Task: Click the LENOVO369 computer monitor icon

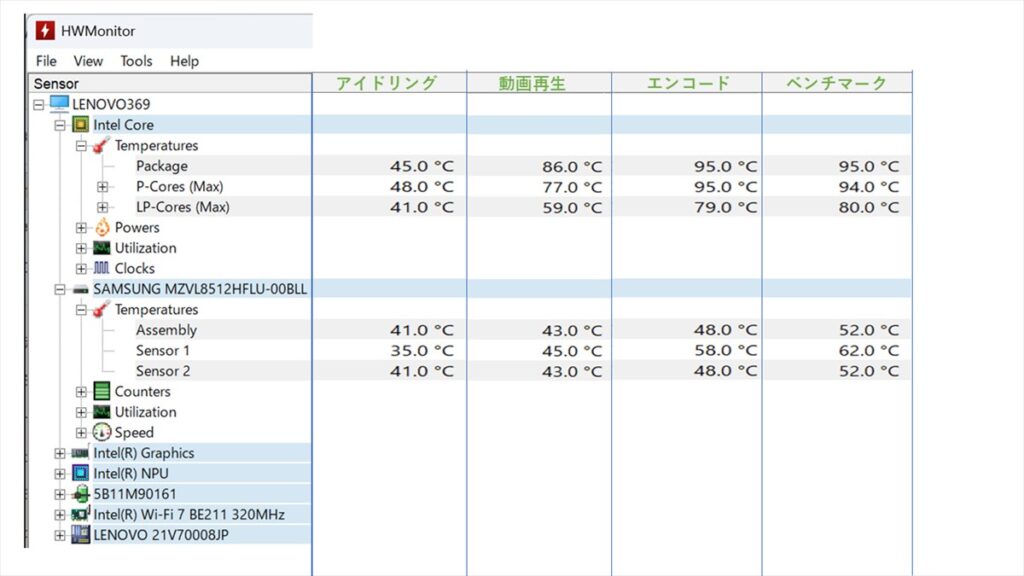Action: (59, 103)
